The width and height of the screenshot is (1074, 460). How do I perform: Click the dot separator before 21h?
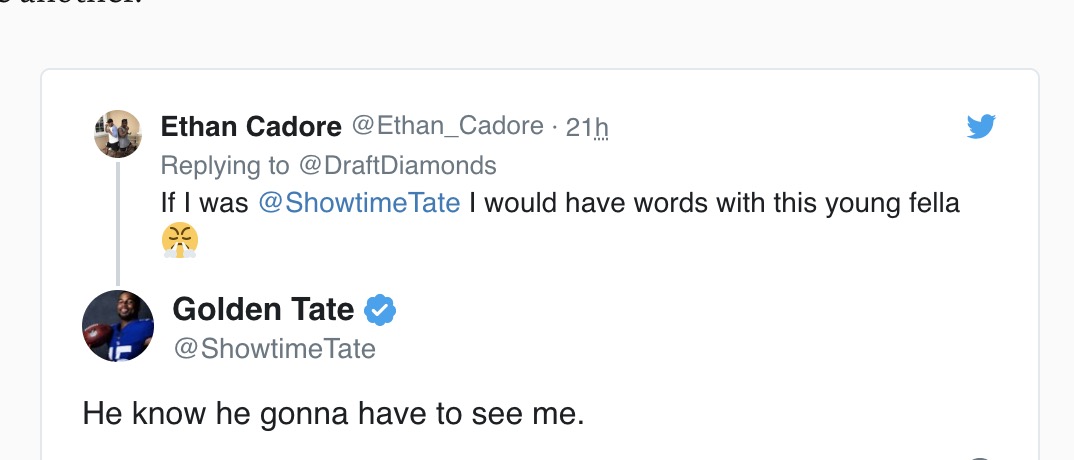554,127
